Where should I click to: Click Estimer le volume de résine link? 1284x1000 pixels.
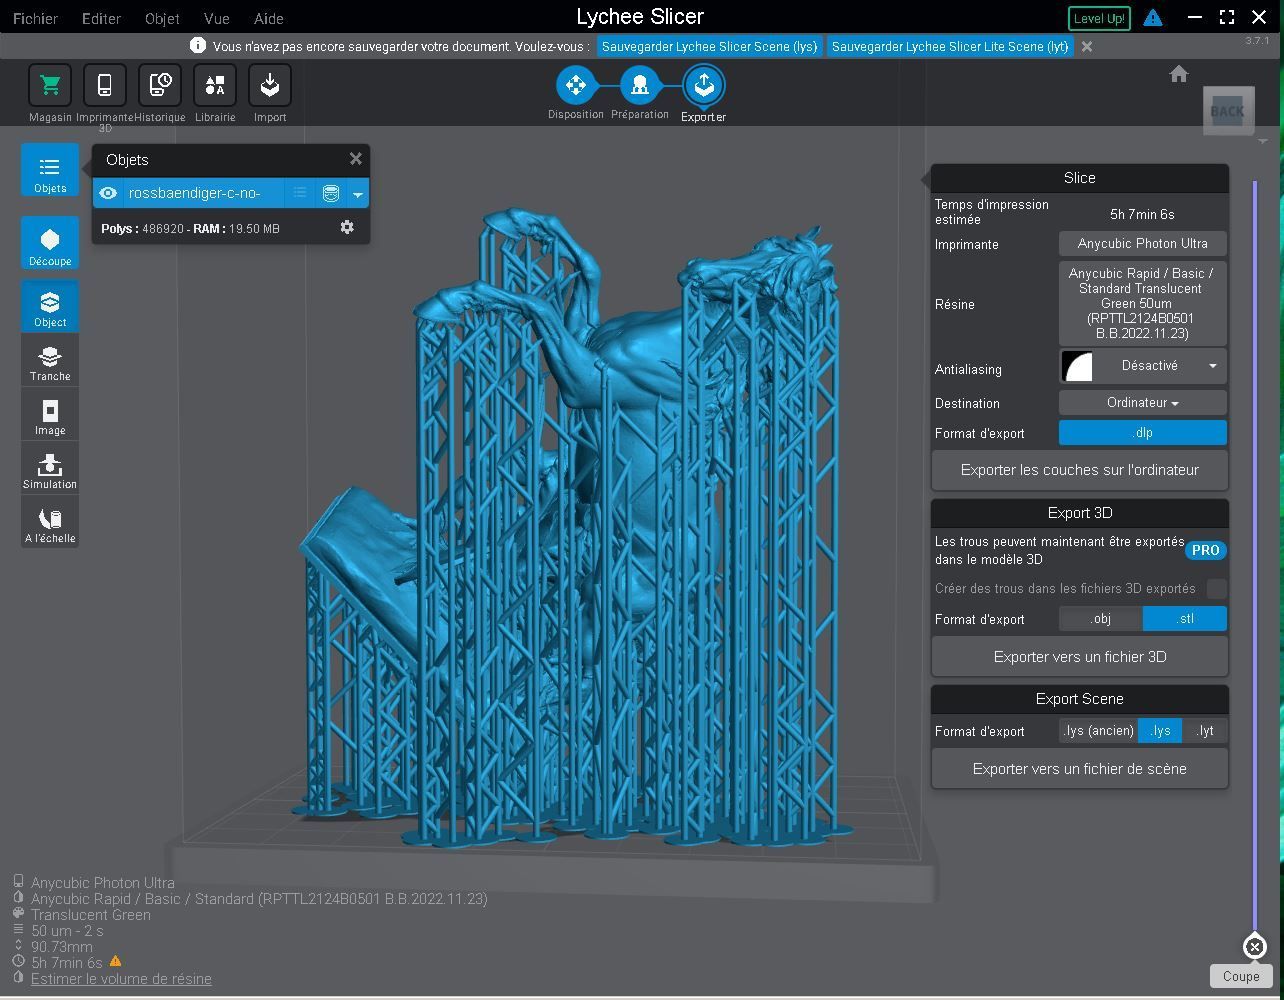pyautogui.click(x=121, y=979)
